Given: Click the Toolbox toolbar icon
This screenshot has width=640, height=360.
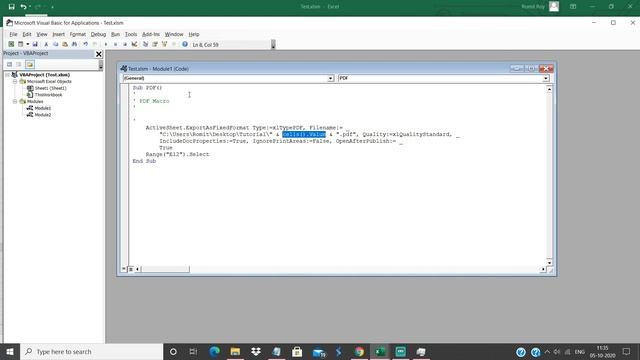Looking at the screenshot, I should [x=174, y=44].
